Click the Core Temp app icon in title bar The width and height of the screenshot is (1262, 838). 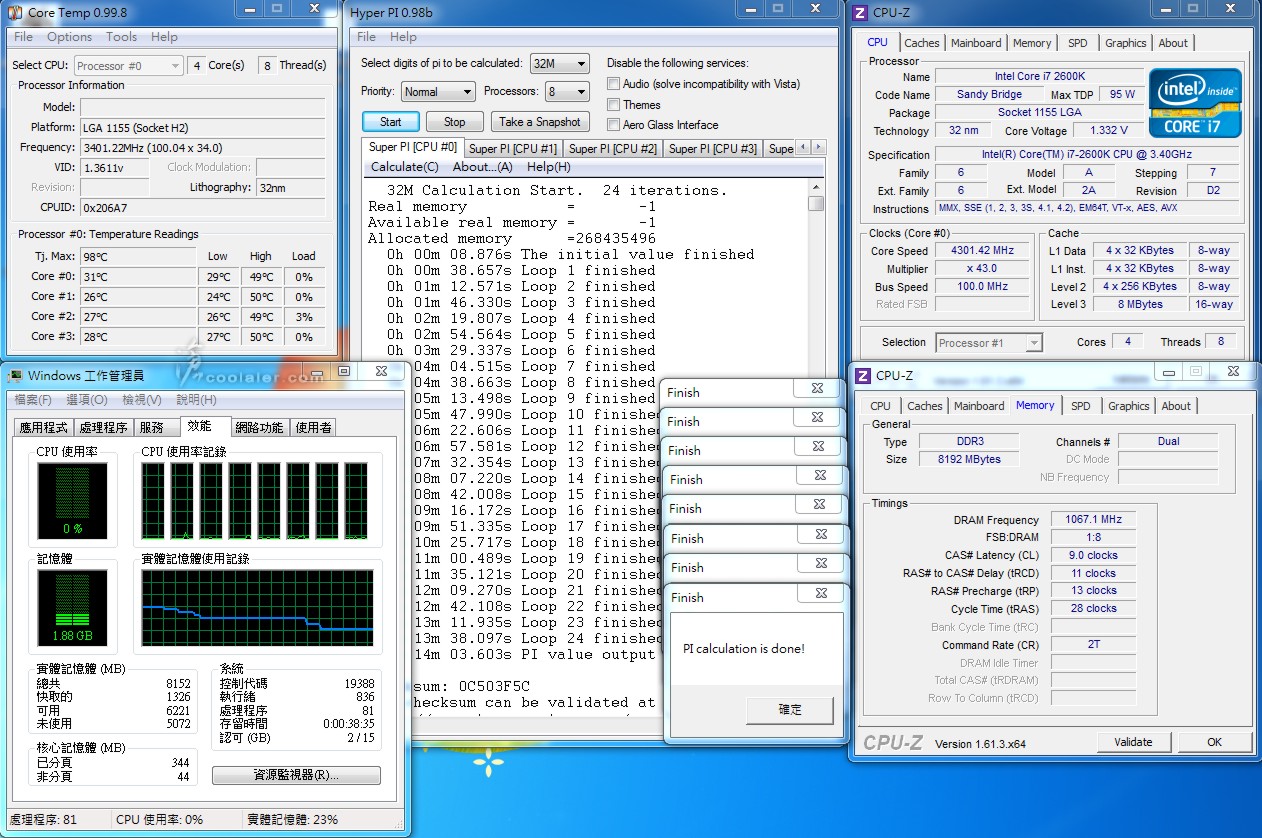(15, 12)
